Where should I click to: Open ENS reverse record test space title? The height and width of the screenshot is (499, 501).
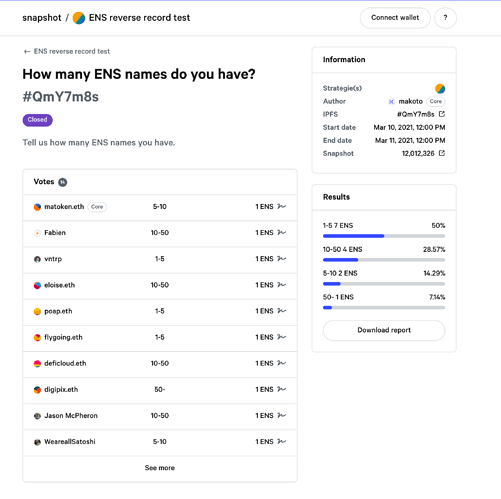(139, 18)
